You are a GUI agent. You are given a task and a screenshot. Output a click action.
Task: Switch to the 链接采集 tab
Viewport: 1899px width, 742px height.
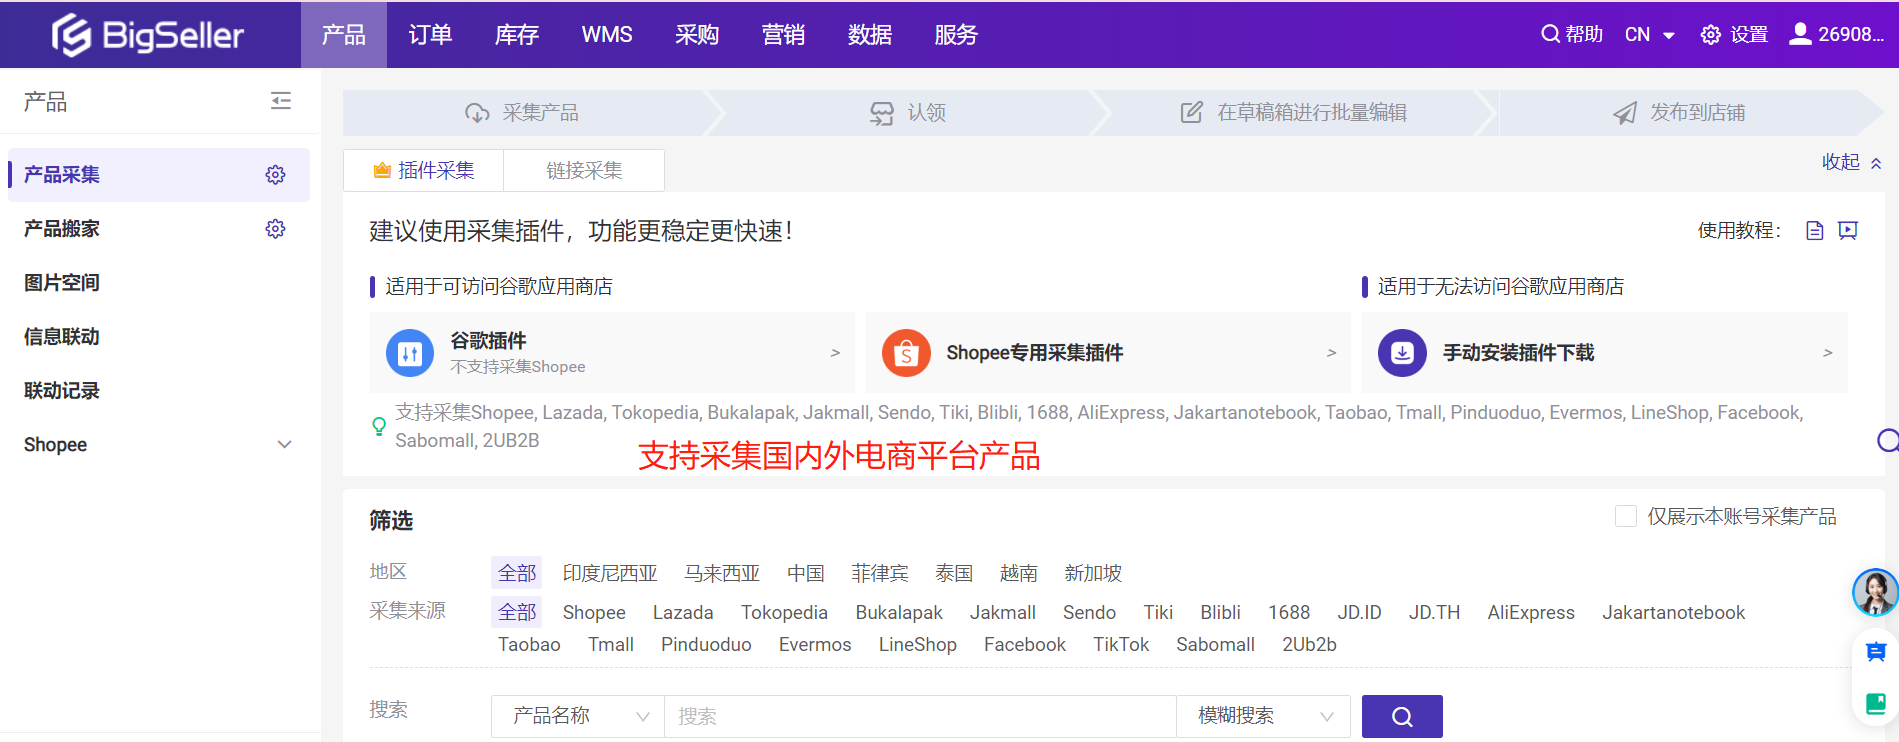[x=584, y=171]
